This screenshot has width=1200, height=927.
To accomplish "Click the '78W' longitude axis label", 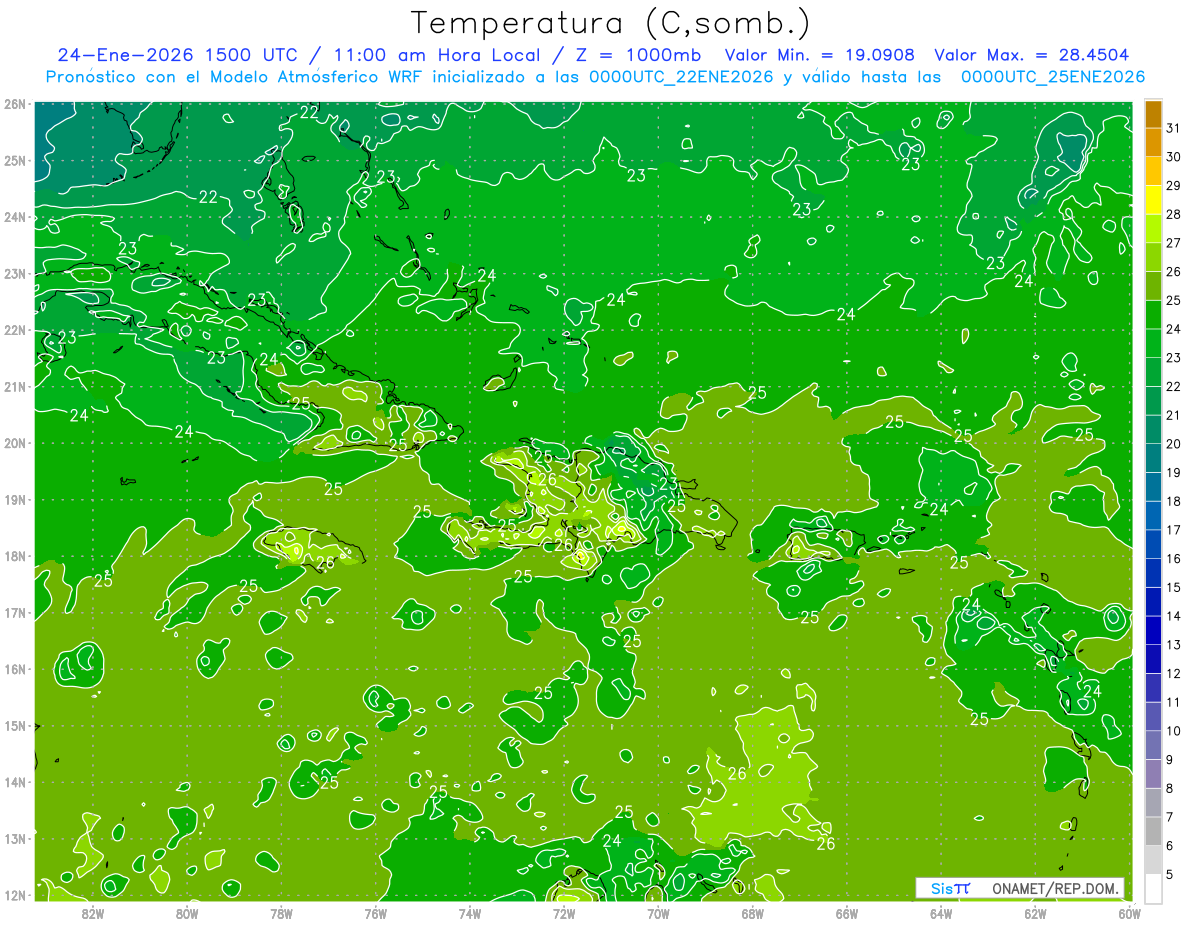I will click(281, 912).
